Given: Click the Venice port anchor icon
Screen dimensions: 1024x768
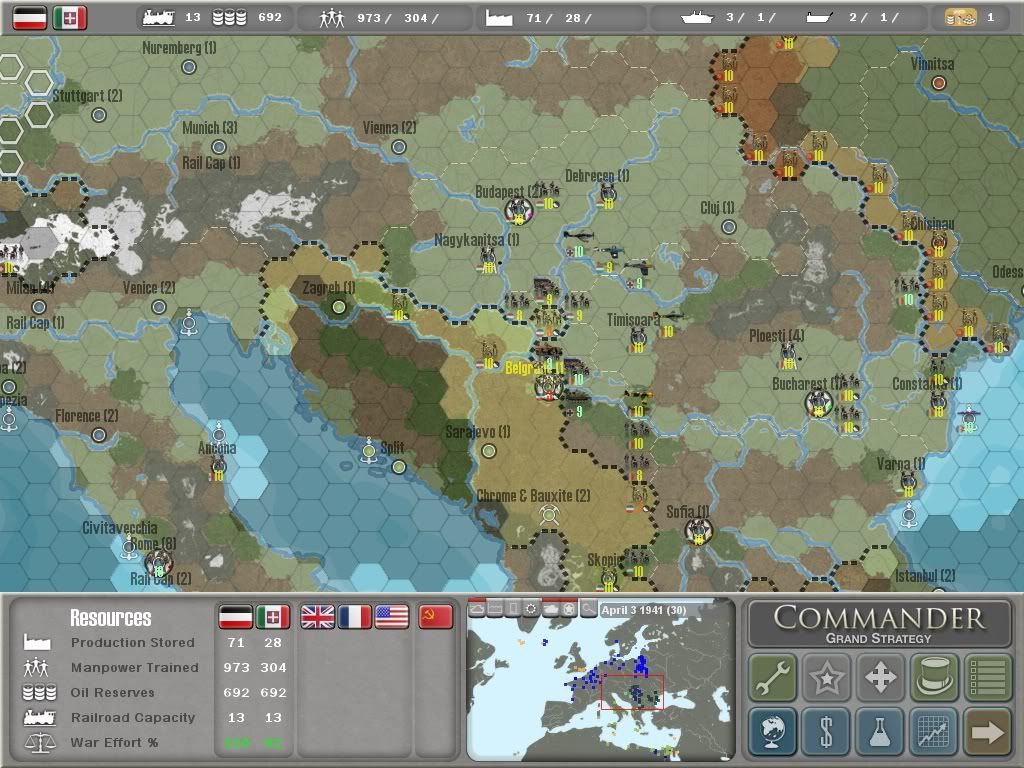Looking at the screenshot, I should (189, 323).
